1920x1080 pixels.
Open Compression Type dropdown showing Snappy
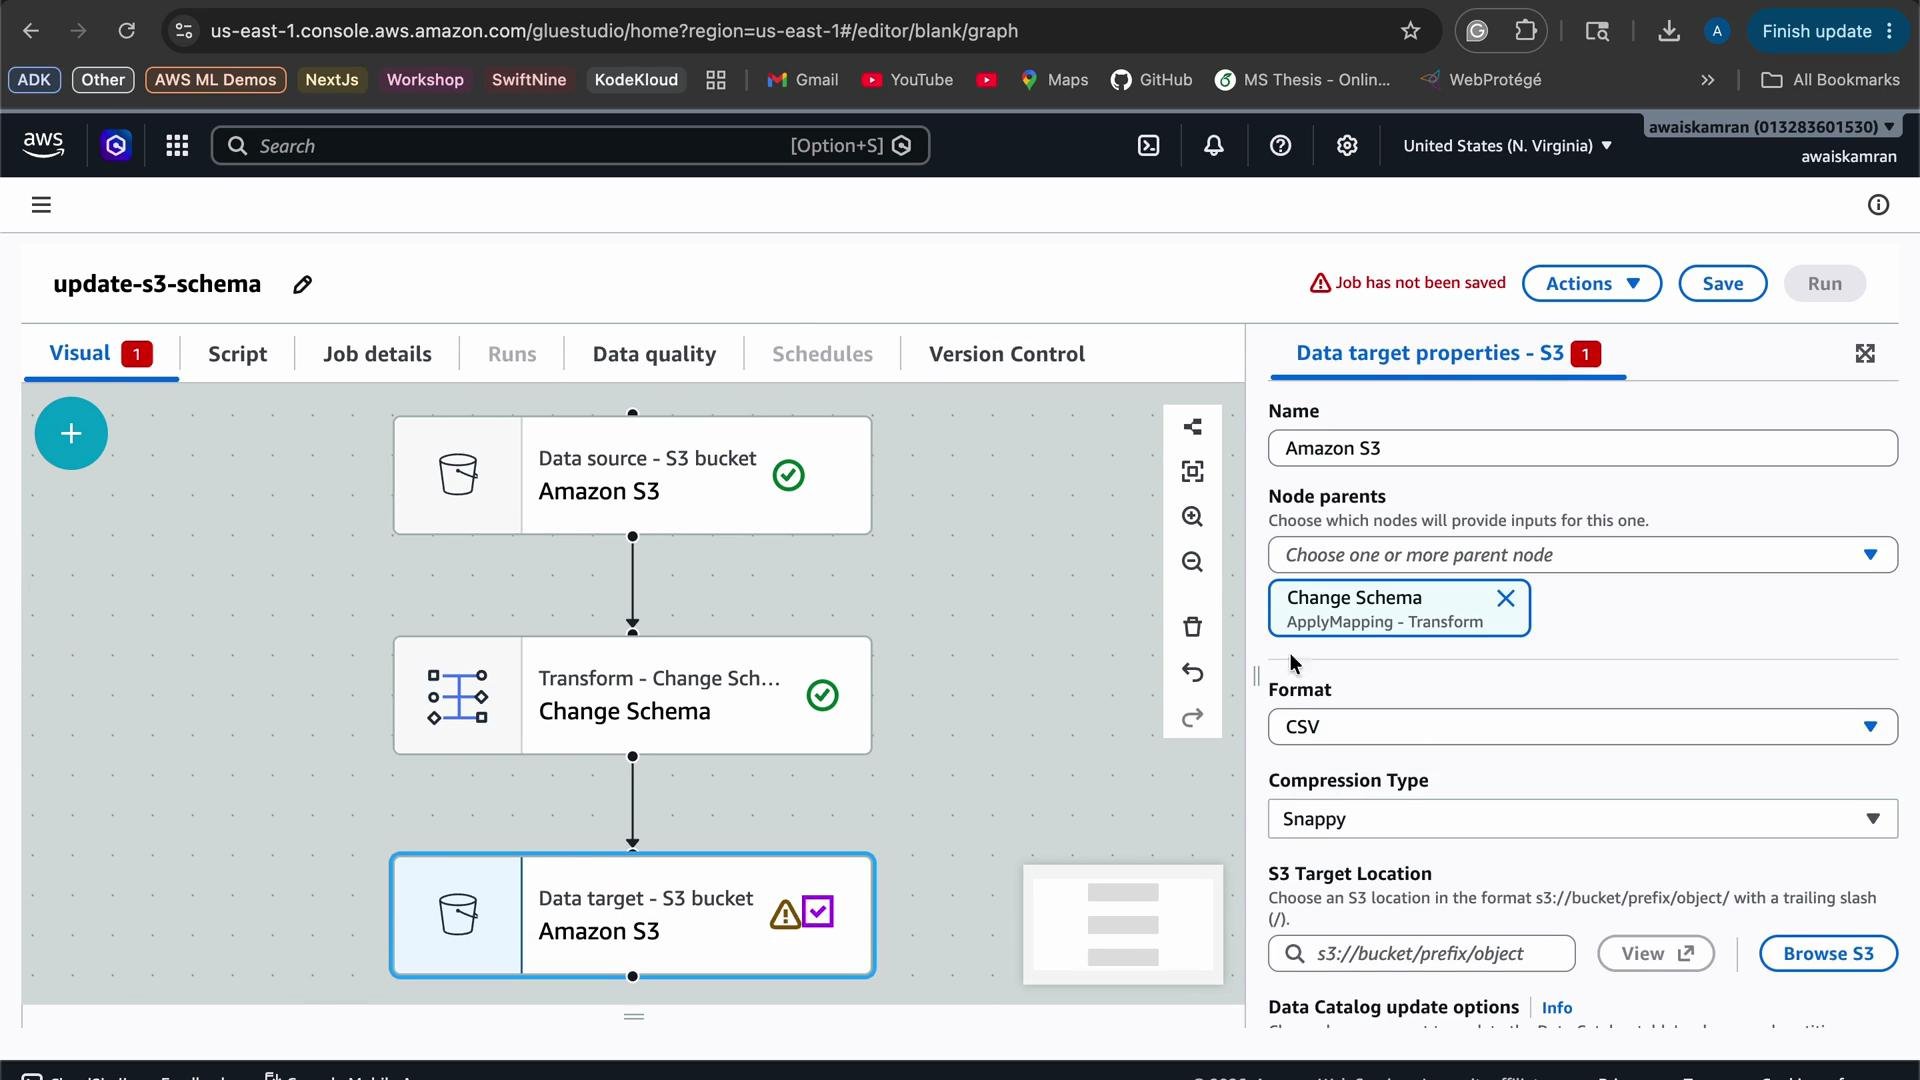pos(1582,820)
